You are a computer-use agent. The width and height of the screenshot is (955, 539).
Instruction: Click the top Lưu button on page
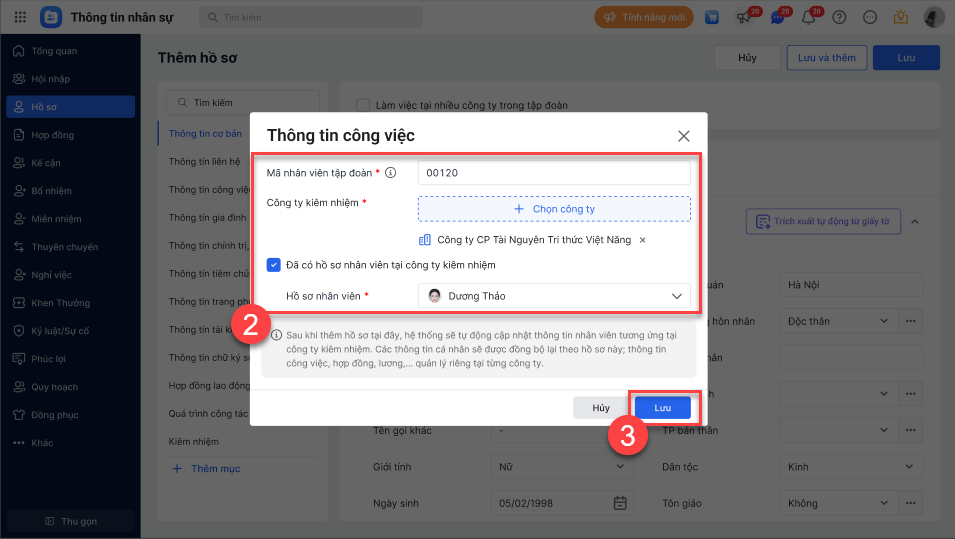906,58
